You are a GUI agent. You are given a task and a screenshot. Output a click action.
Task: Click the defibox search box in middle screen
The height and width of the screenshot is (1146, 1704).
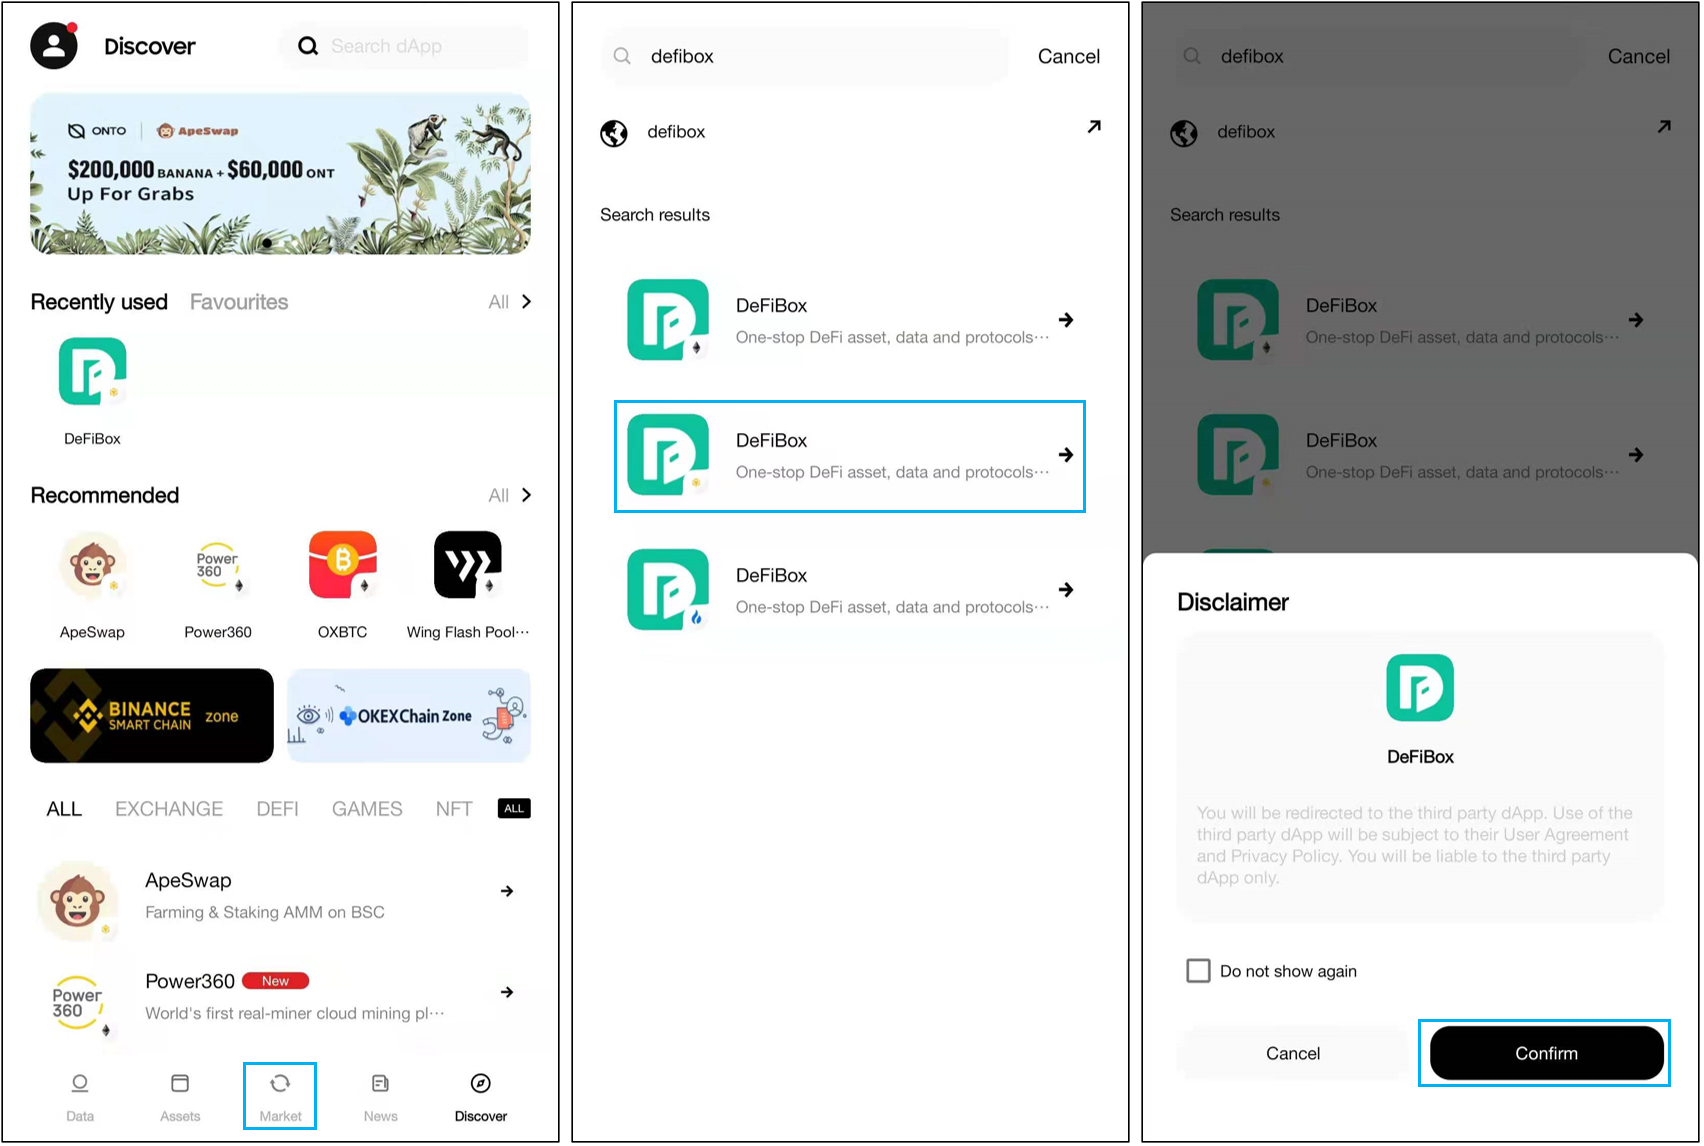pyautogui.click(x=805, y=56)
